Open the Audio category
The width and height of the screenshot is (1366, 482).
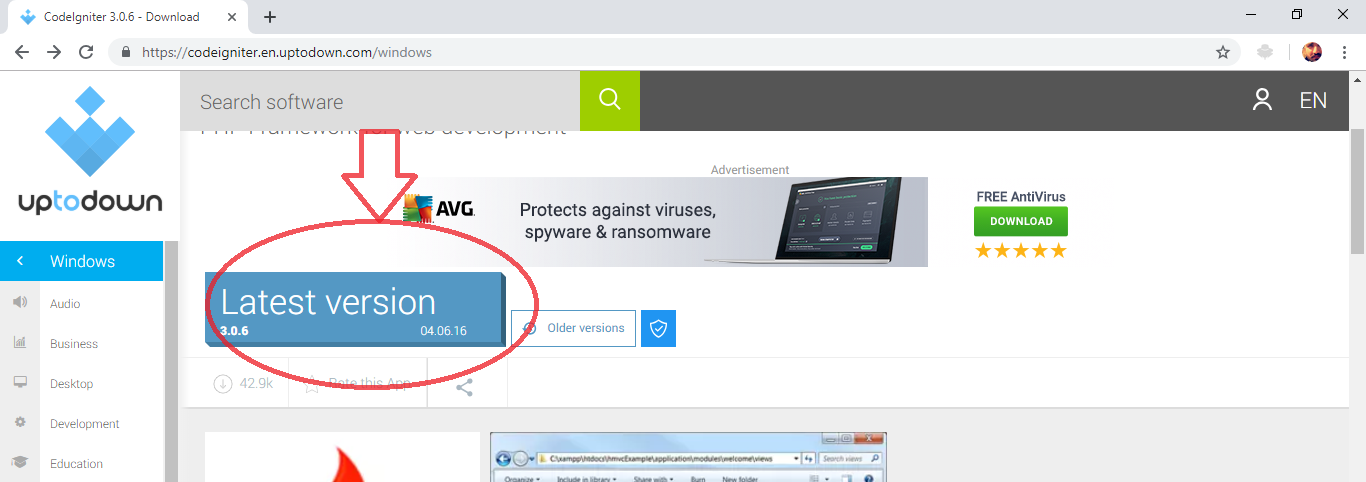[x=65, y=304]
